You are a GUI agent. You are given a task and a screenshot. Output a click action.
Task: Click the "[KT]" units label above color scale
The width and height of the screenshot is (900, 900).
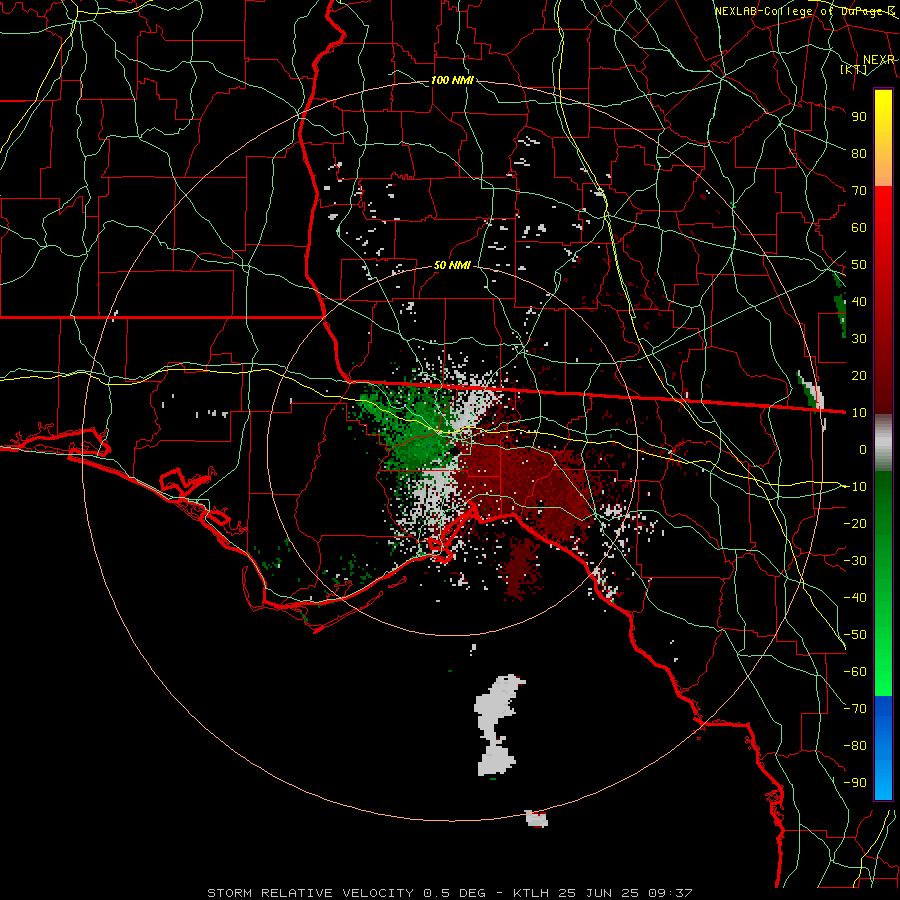(x=854, y=69)
